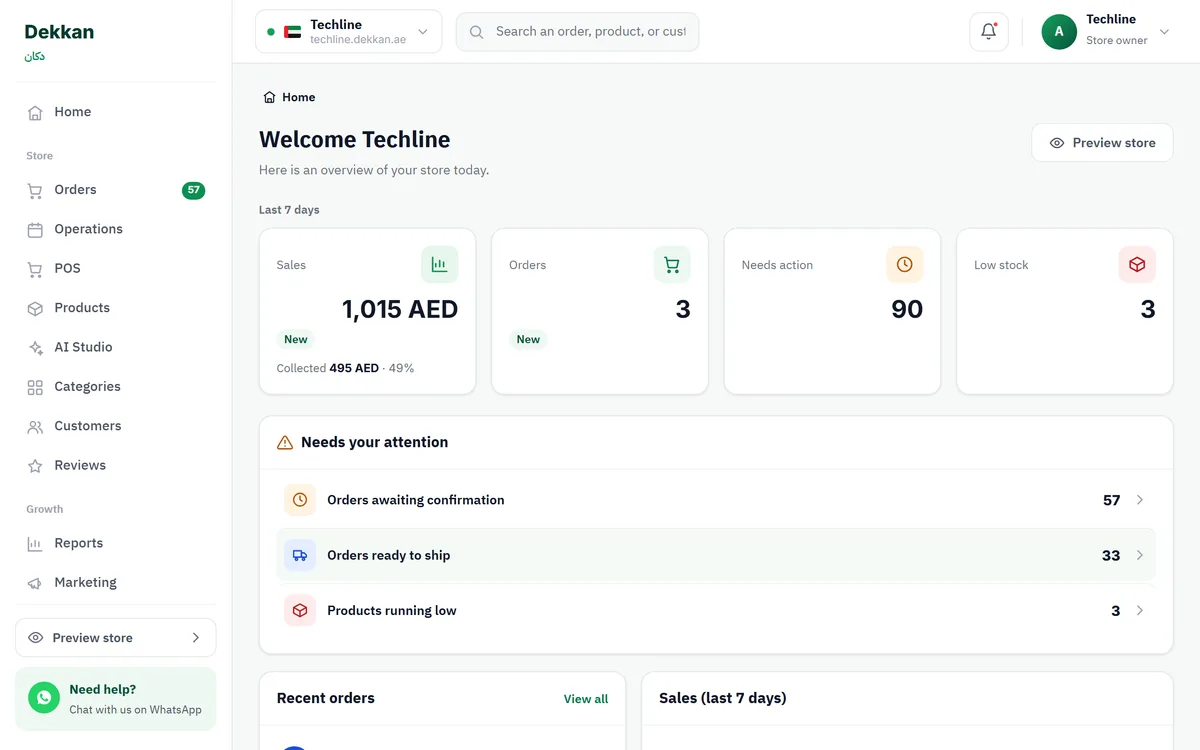Screen dimensions: 1200x750
Task: Click the Sales (last 7 days) heading
Action: pyautogui.click(x=723, y=698)
